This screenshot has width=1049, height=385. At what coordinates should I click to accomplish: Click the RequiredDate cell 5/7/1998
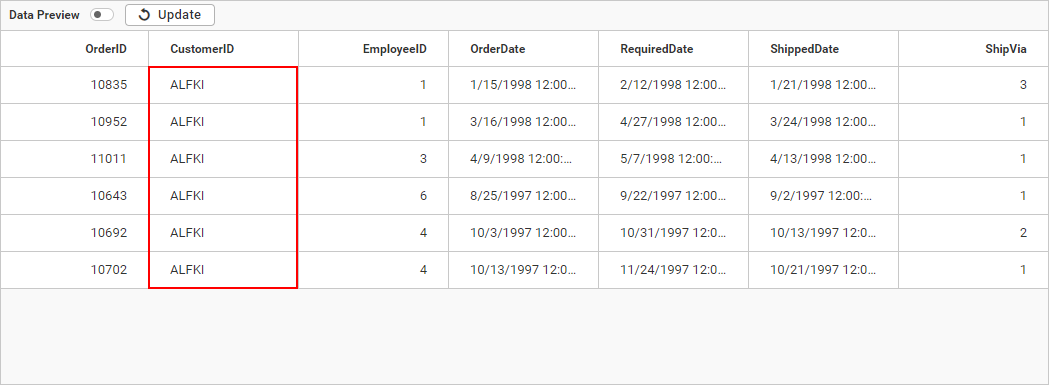[673, 159]
